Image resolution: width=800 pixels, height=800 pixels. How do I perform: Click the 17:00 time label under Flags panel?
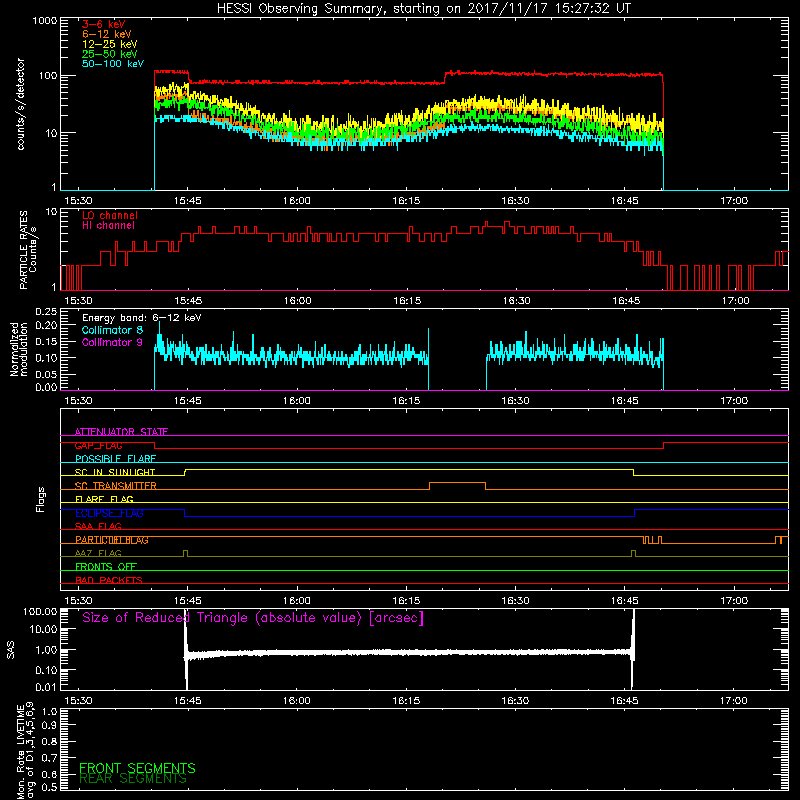point(734,601)
